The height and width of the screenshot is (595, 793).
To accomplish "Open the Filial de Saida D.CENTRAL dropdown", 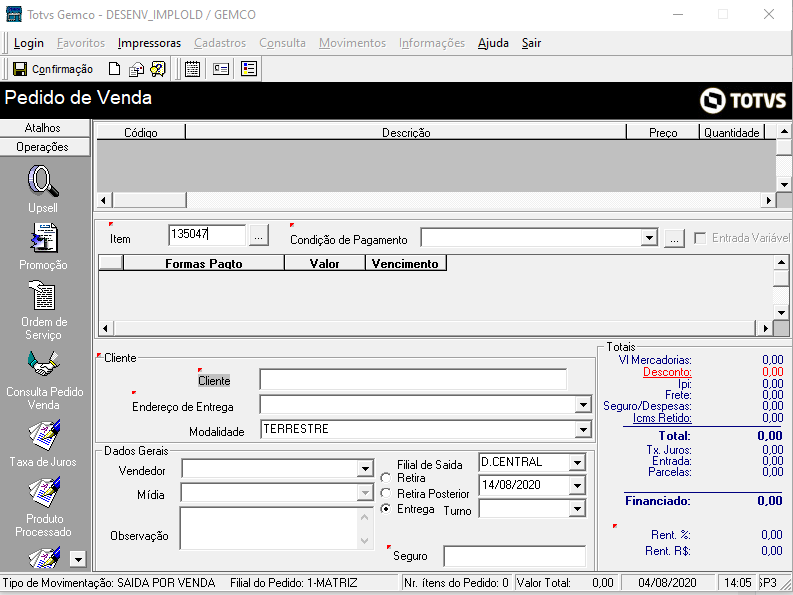I will tap(577, 462).
